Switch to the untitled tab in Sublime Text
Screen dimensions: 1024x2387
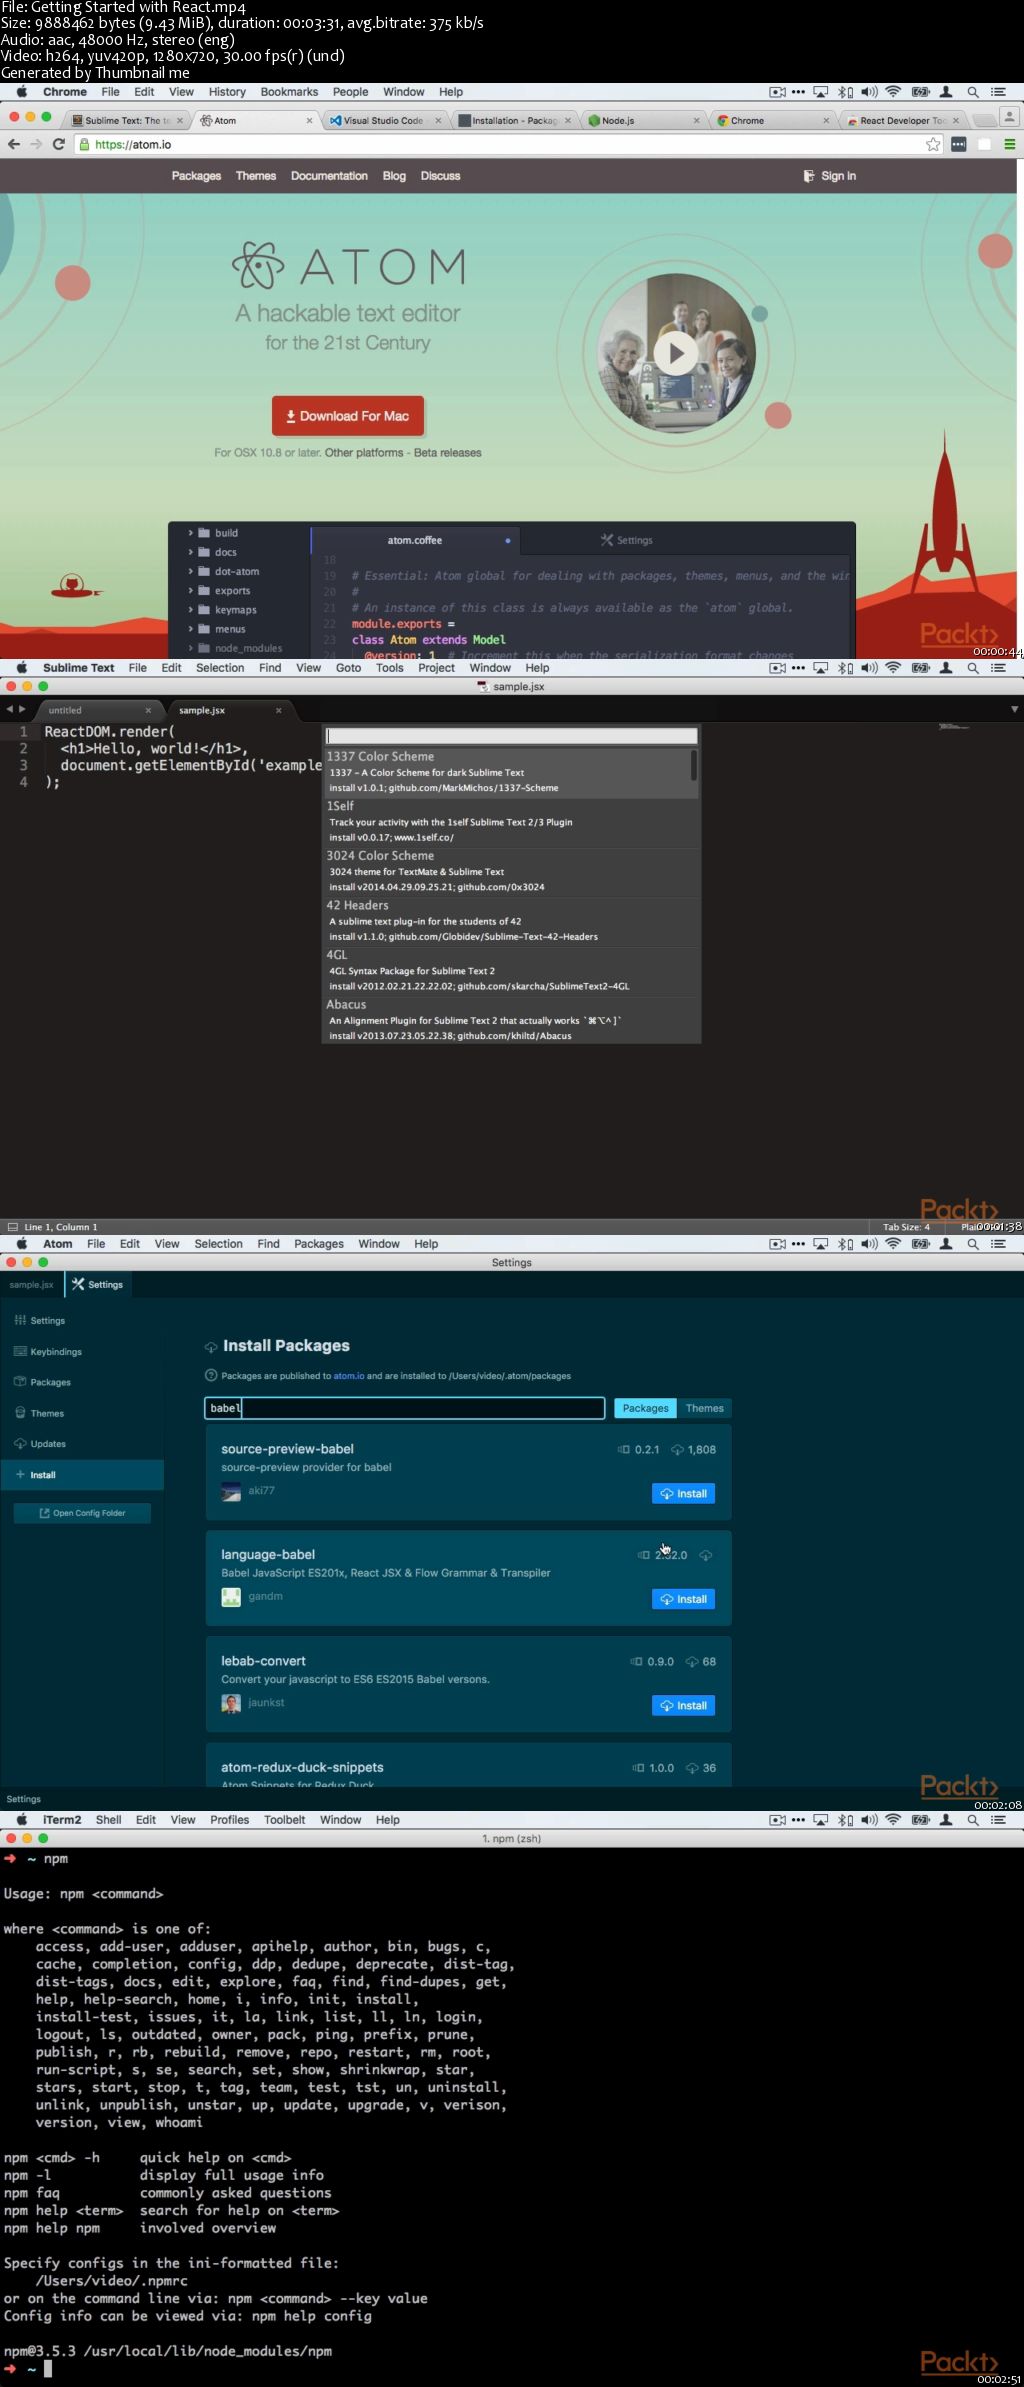[98, 710]
